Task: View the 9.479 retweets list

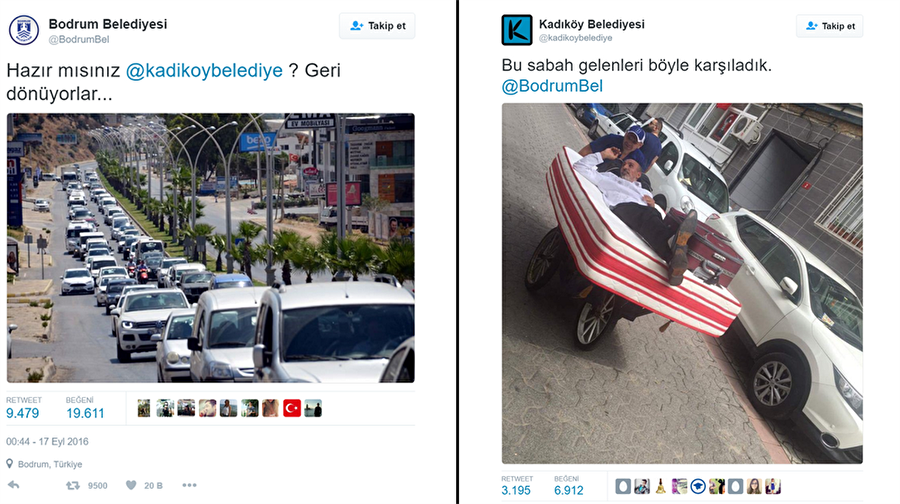Action: click(x=23, y=408)
